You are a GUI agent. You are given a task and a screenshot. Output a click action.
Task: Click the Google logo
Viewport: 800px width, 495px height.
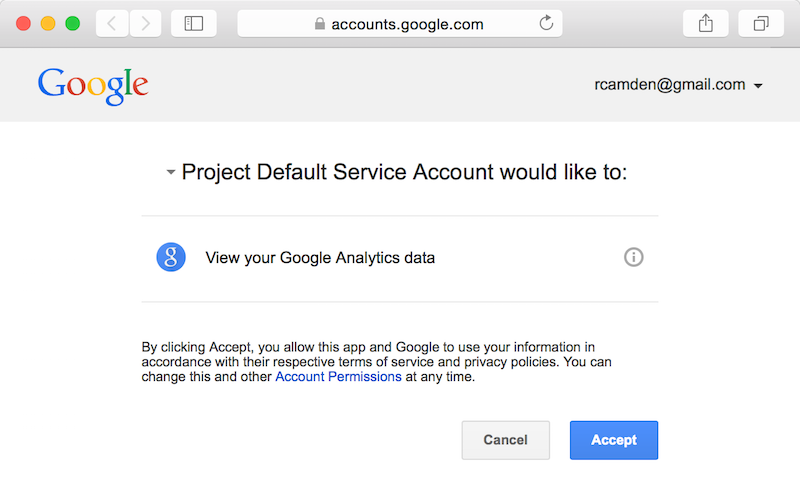93,86
